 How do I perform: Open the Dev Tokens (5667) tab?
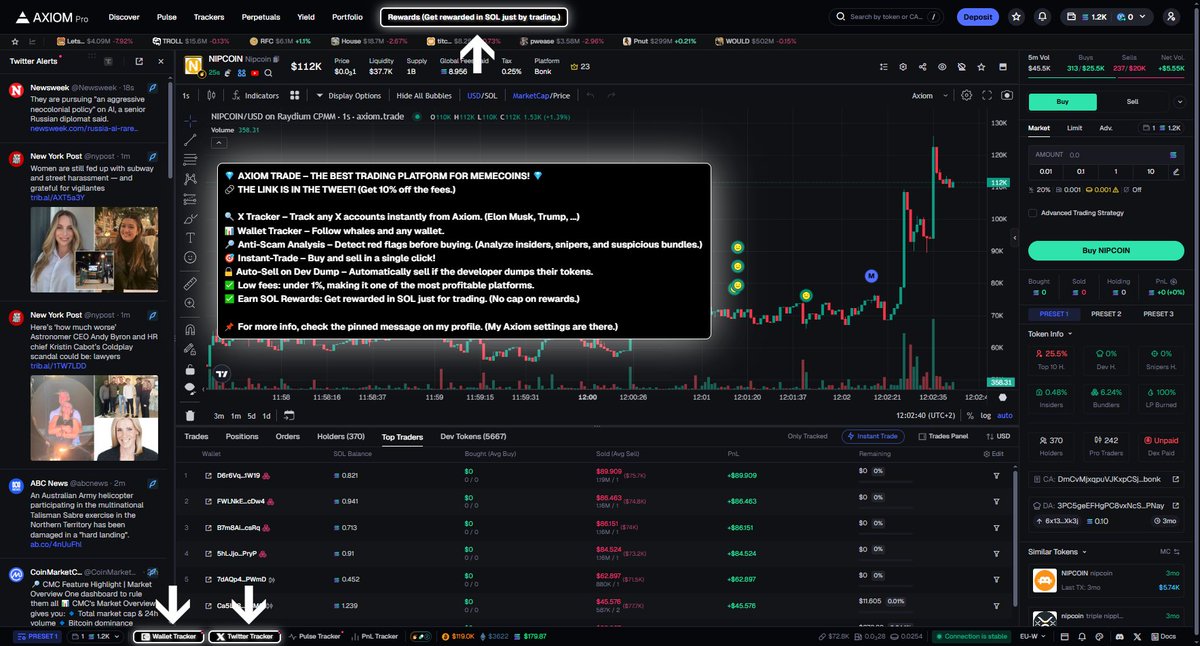[474, 436]
